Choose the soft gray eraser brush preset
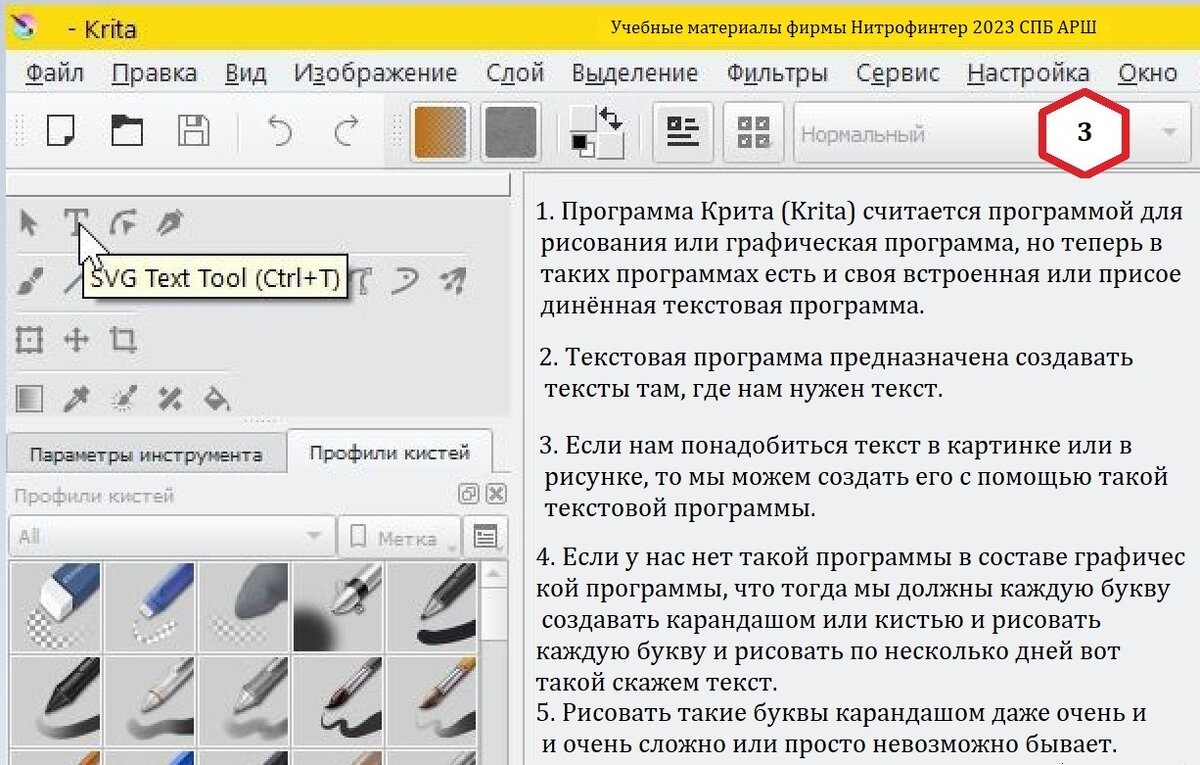This screenshot has width=1200, height=765. point(244,606)
